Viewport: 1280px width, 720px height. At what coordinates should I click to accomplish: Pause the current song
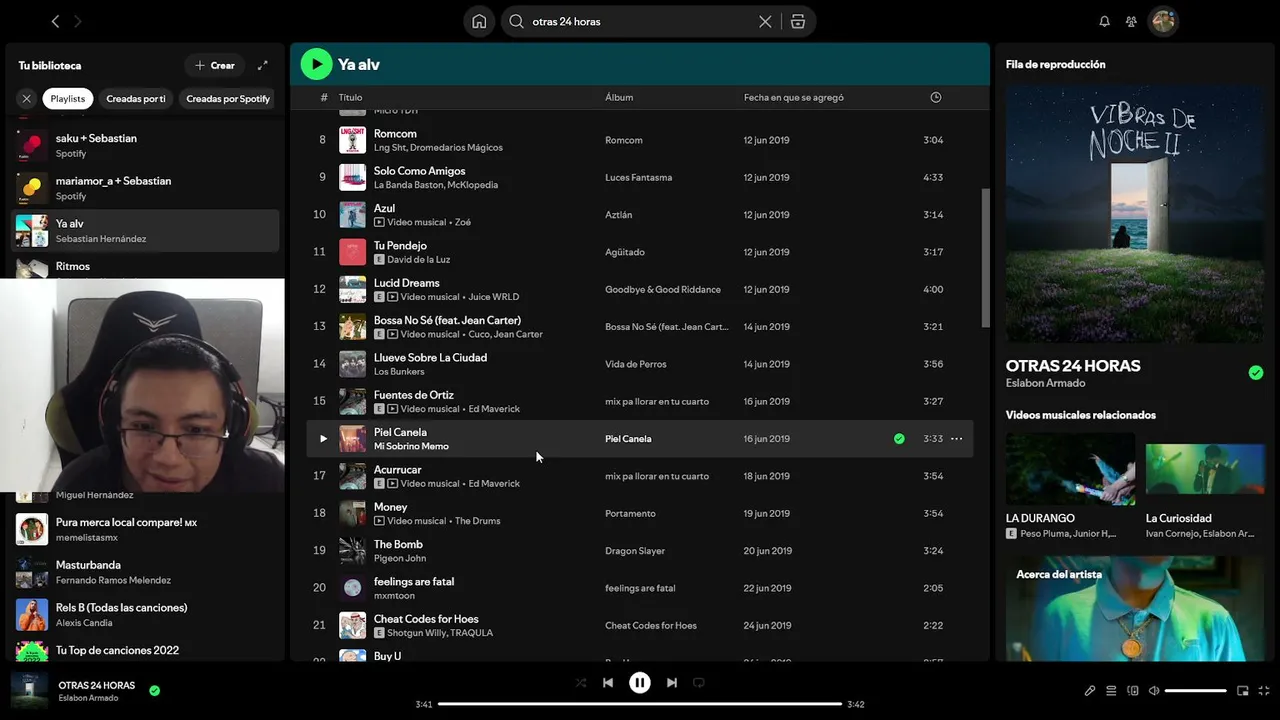coord(640,683)
